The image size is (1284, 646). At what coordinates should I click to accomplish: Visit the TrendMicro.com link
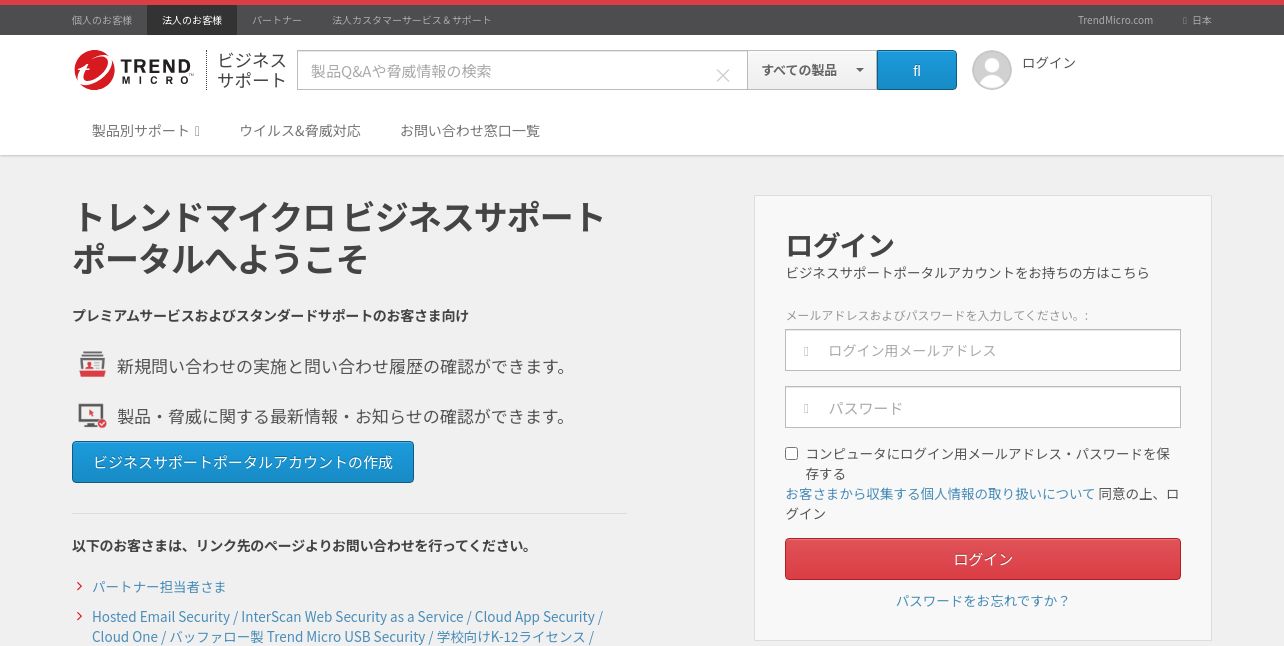coord(1115,20)
